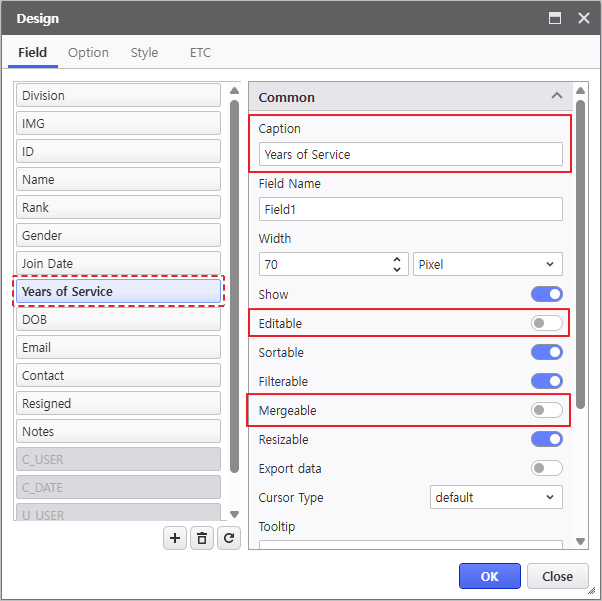Open the Pixel width unit dropdown
Screen dimensions: 602x601
click(x=487, y=265)
